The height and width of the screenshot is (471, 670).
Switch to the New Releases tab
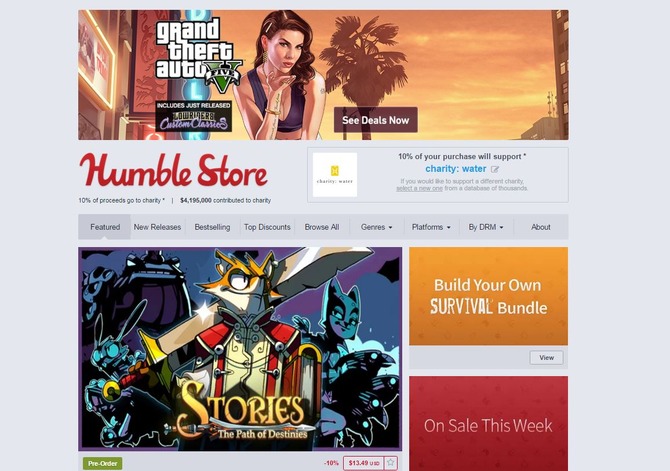(157, 227)
